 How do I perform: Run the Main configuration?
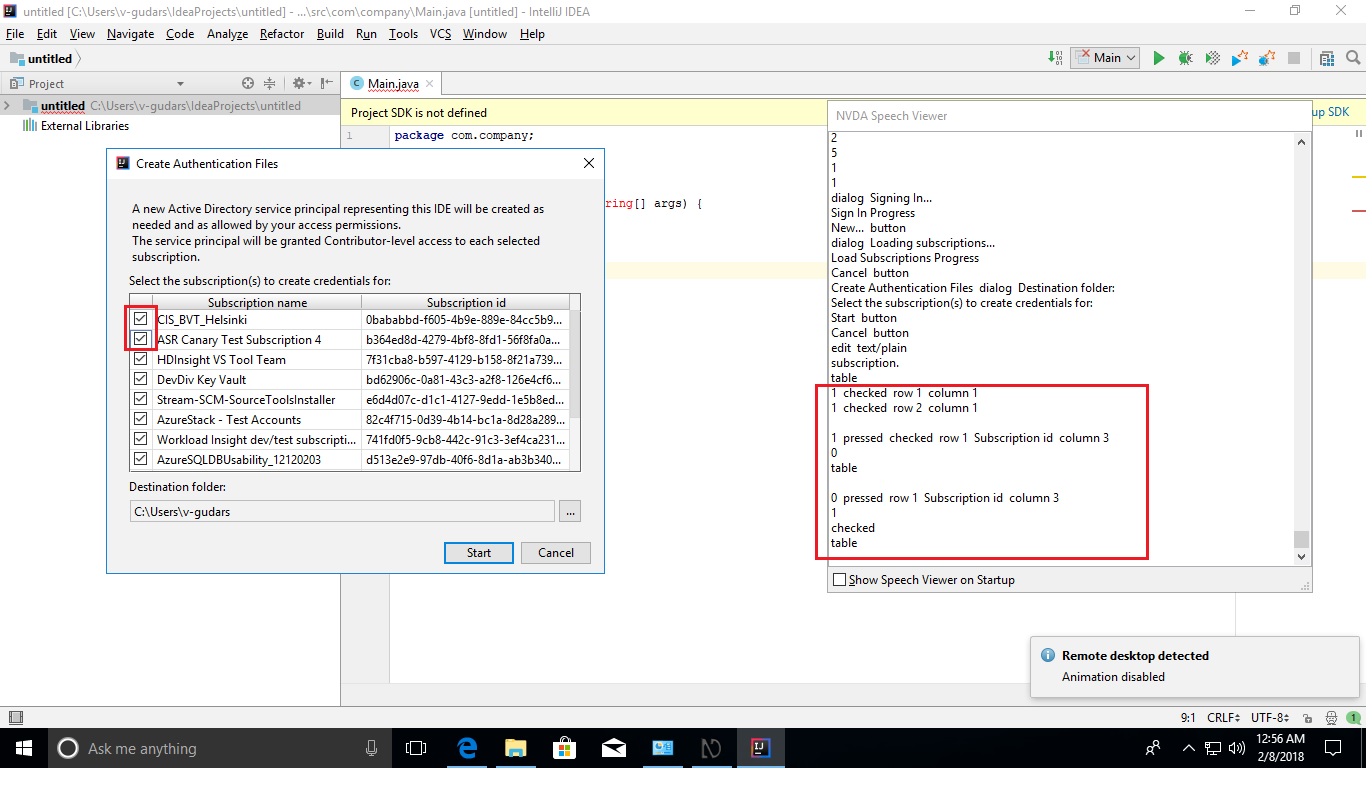point(1158,58)
